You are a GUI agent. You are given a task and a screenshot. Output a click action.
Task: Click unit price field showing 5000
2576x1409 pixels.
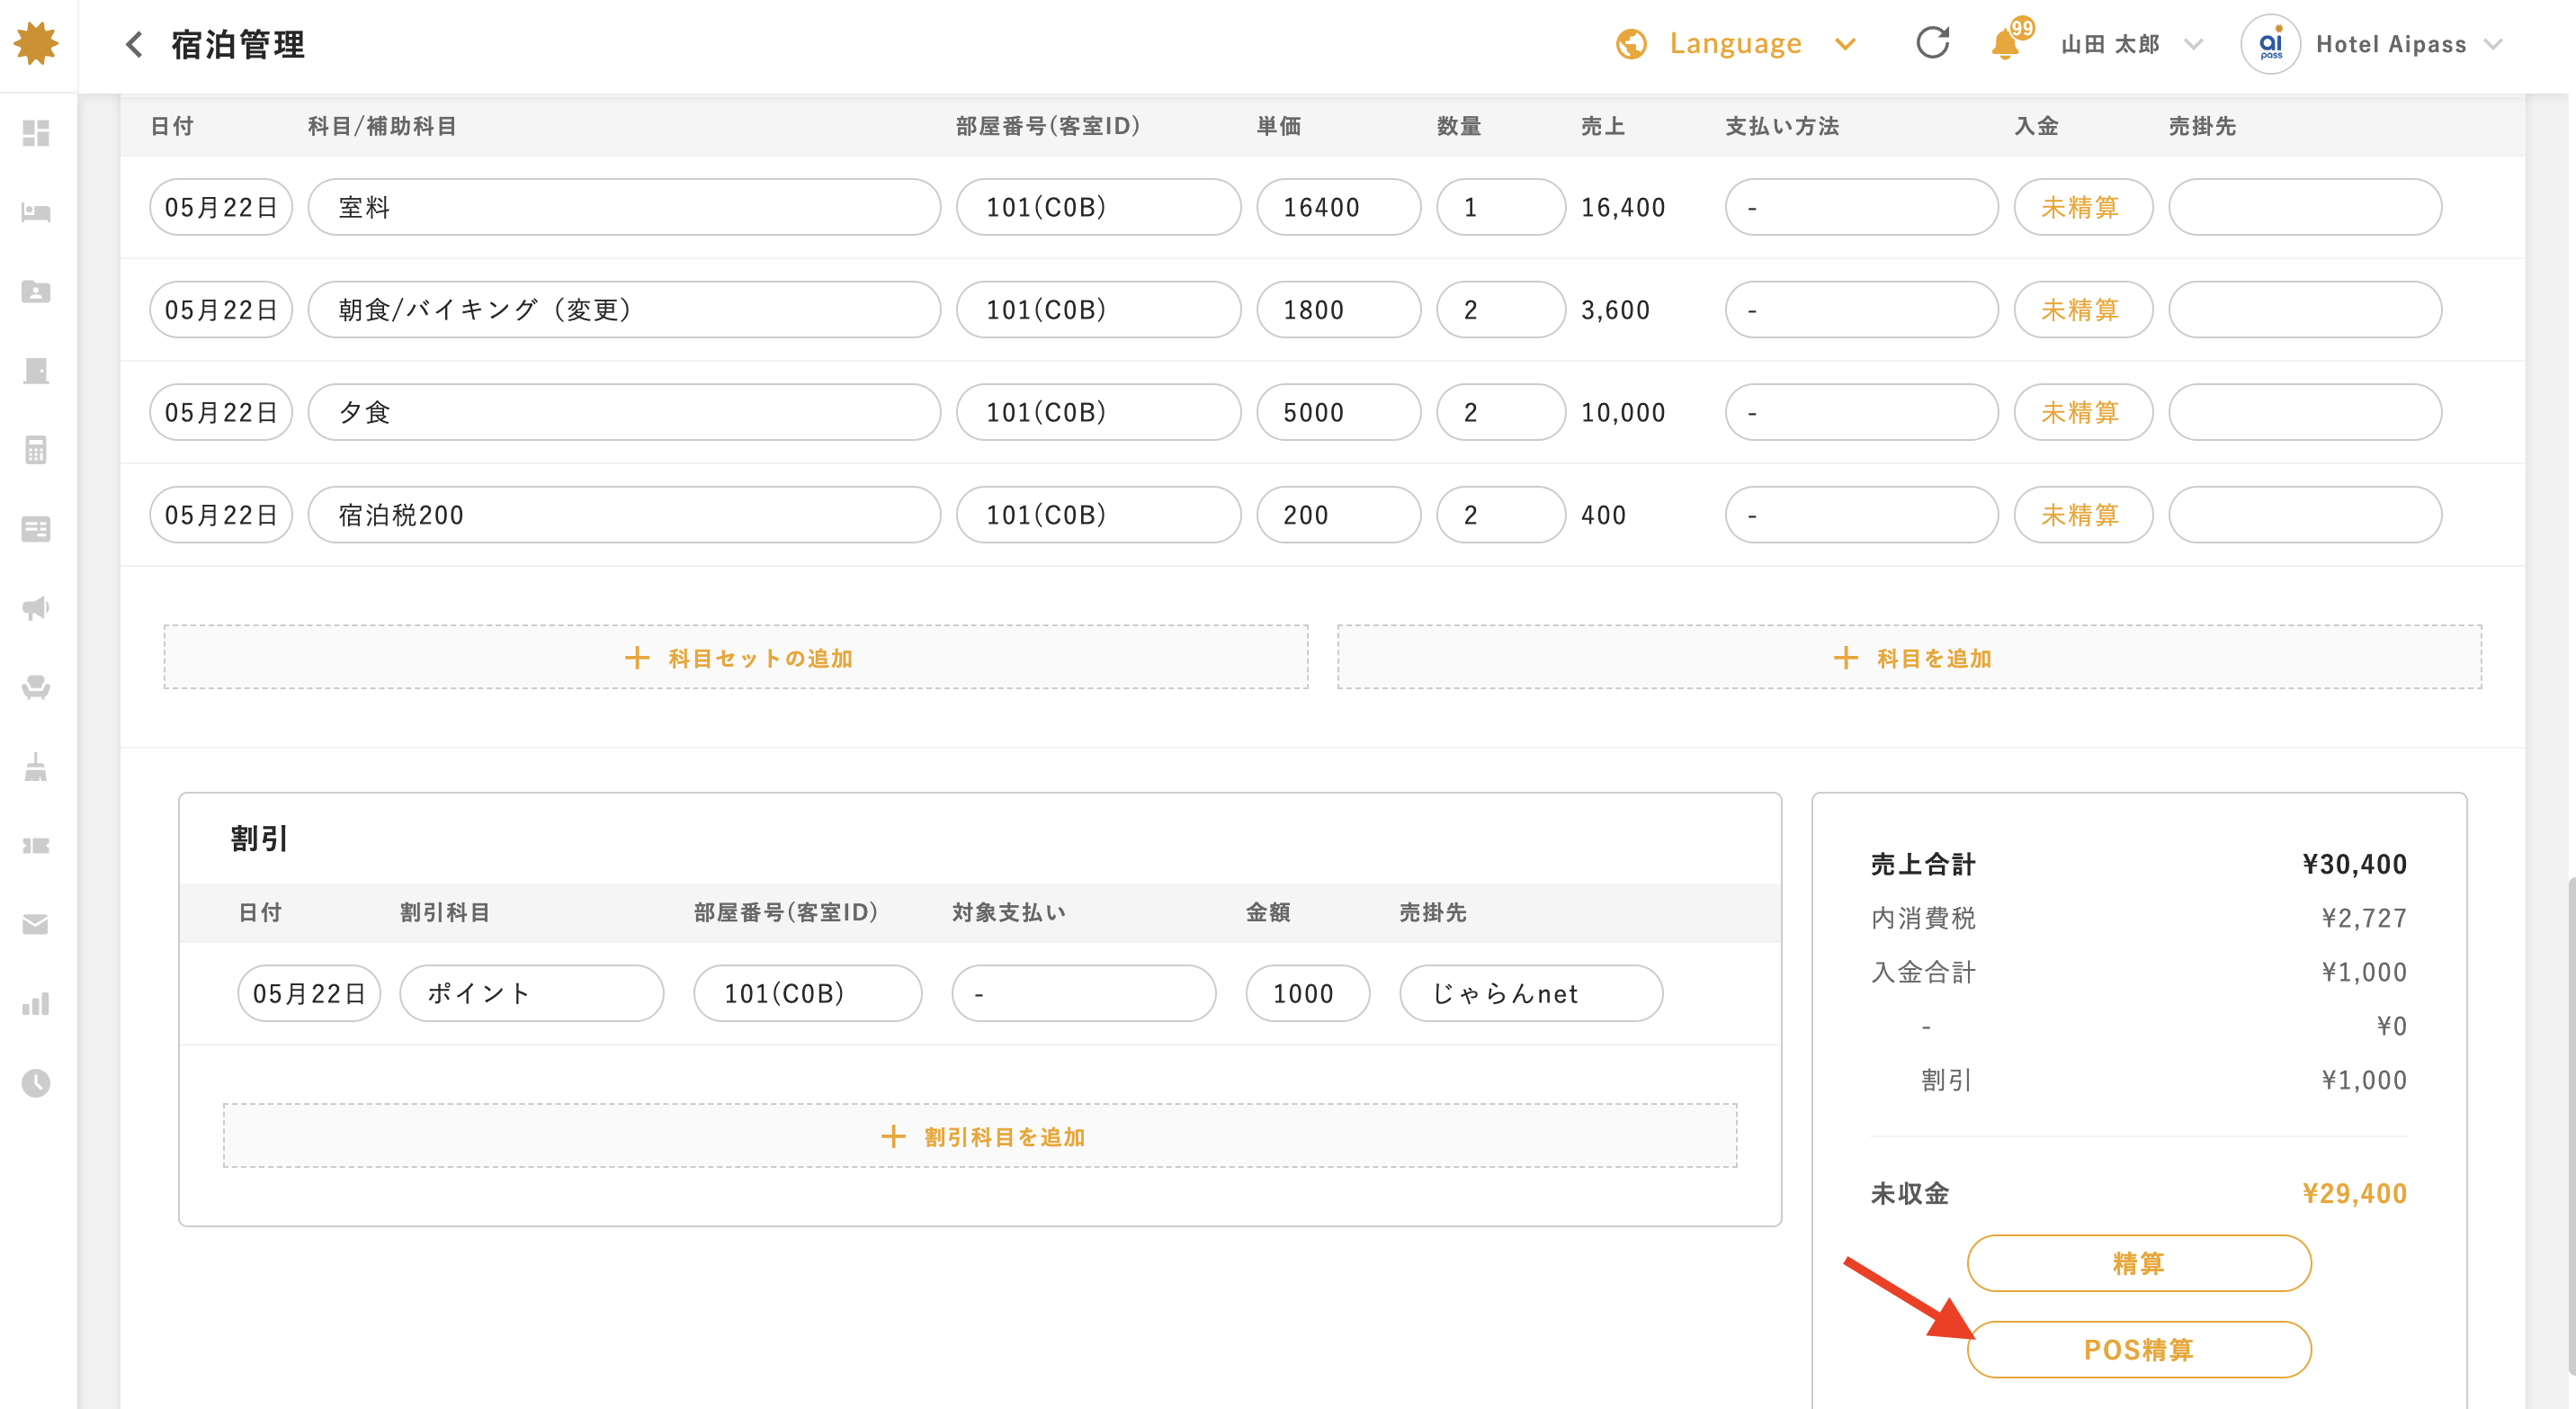[x=1339, y=412]
